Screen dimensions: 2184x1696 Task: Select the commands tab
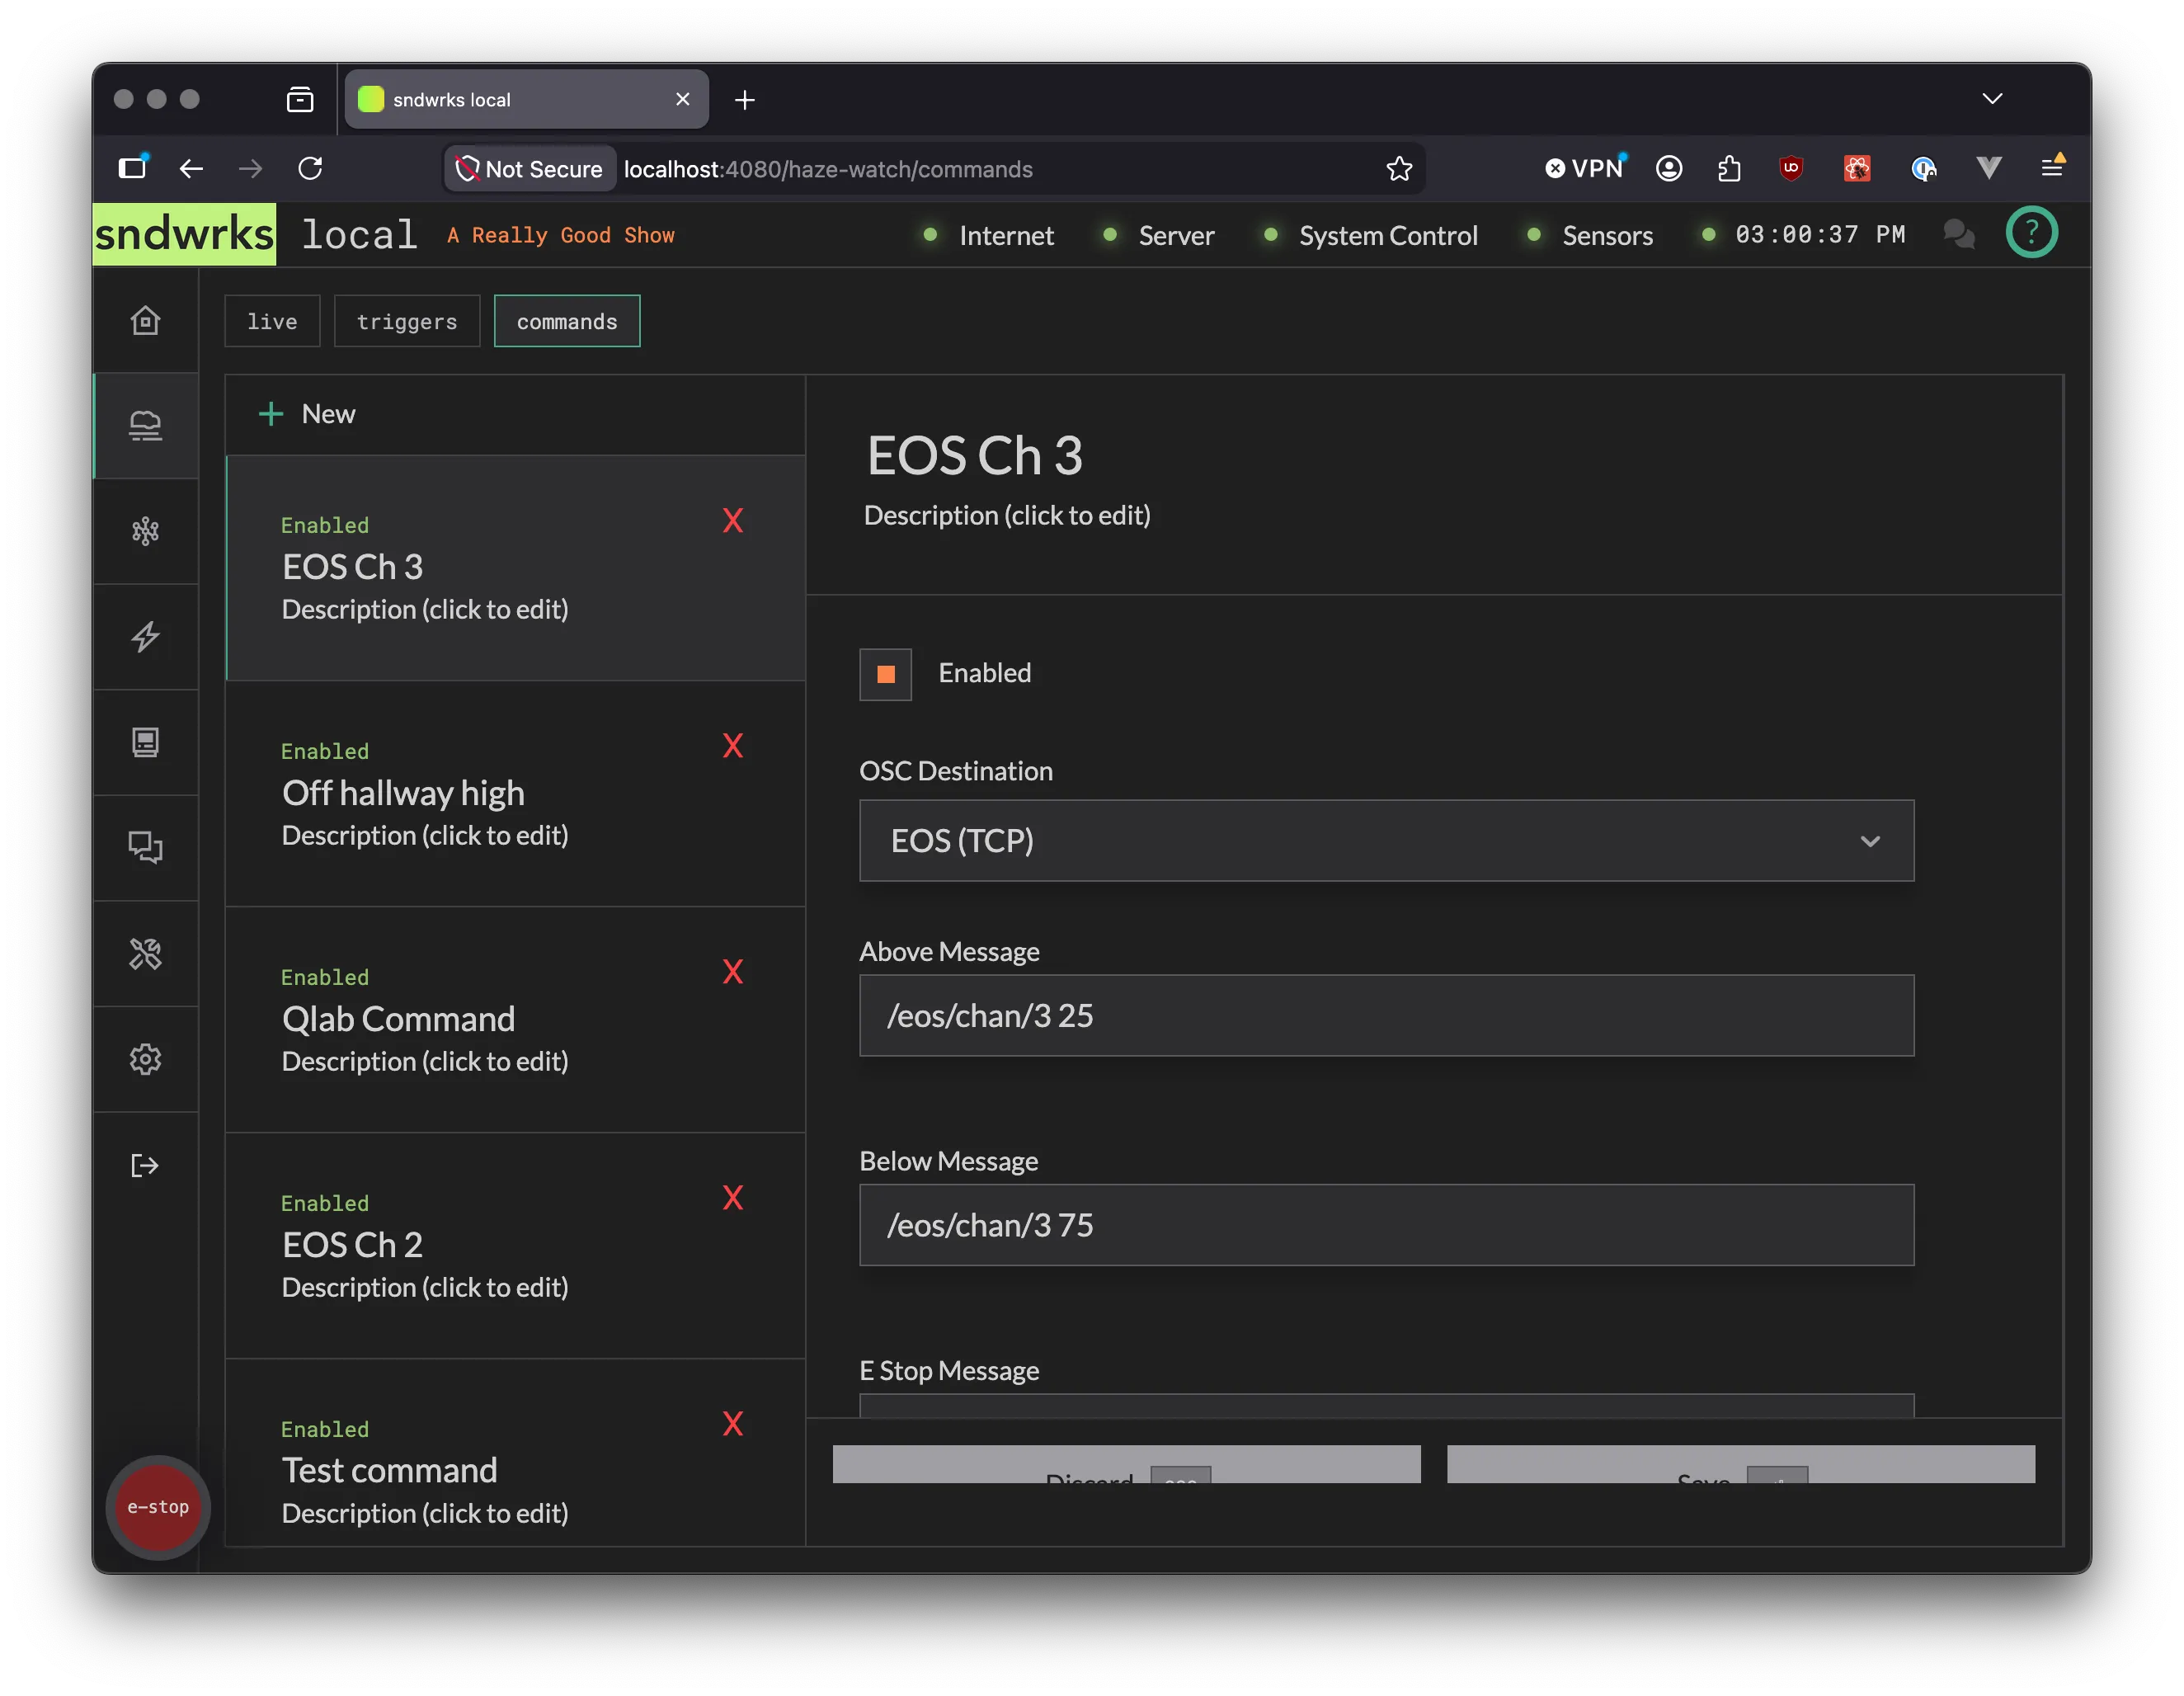(x=567, y=322)
